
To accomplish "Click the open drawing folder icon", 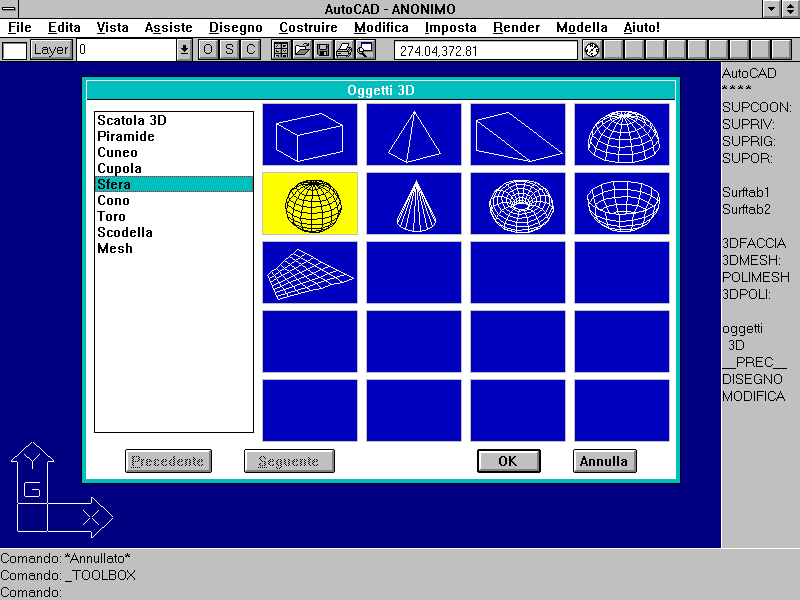I will tap(302, 49).
